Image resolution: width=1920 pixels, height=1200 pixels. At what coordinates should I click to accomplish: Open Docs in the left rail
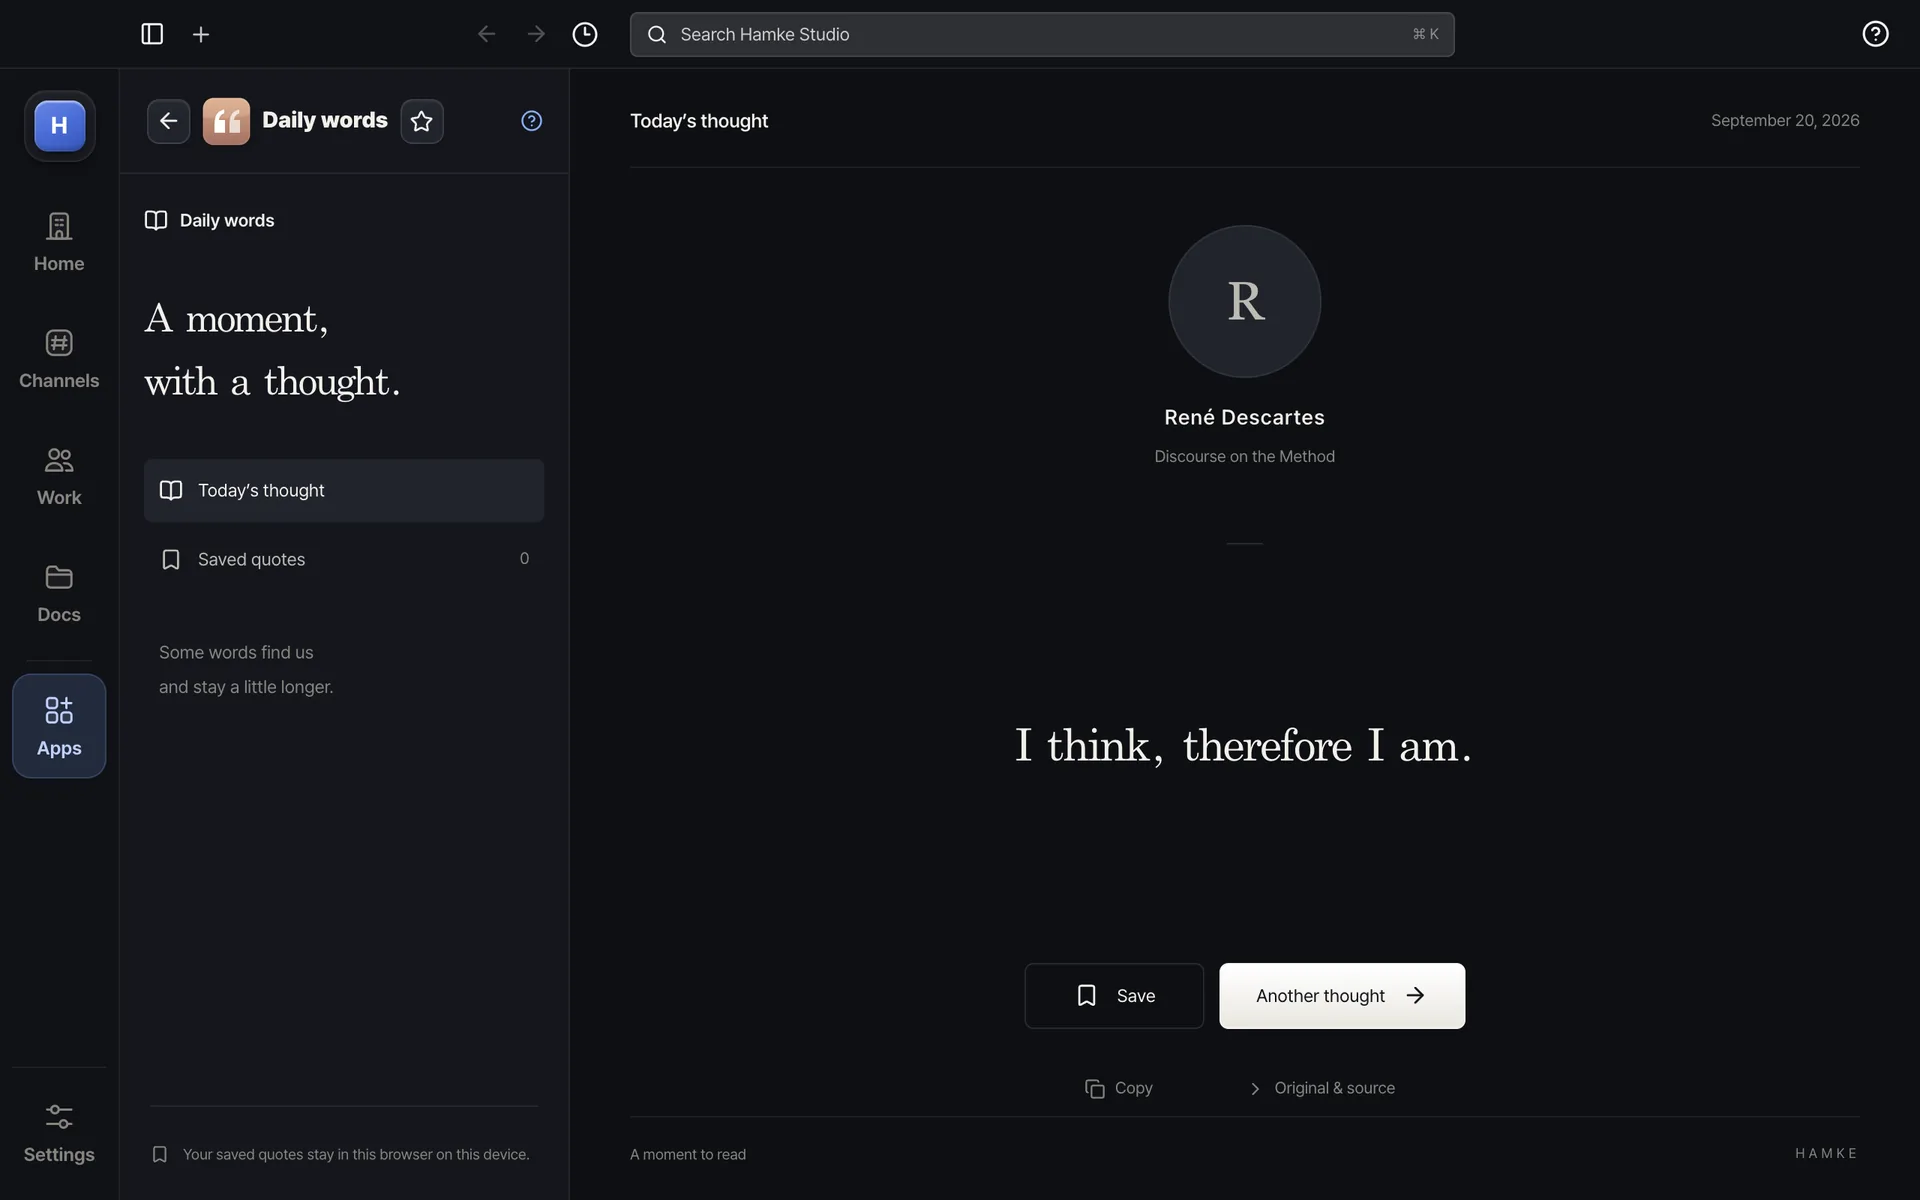click(x=59, y=593)
